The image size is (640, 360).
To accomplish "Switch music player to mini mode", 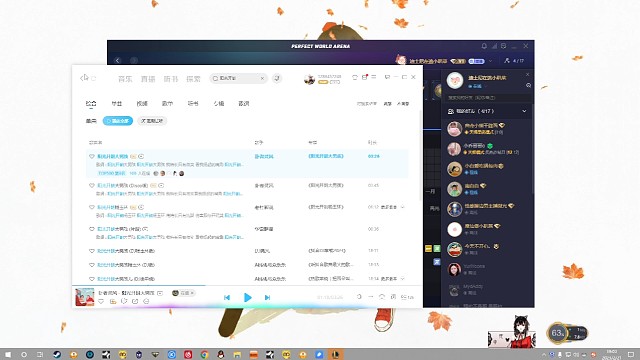I will (x=387, y=77).
